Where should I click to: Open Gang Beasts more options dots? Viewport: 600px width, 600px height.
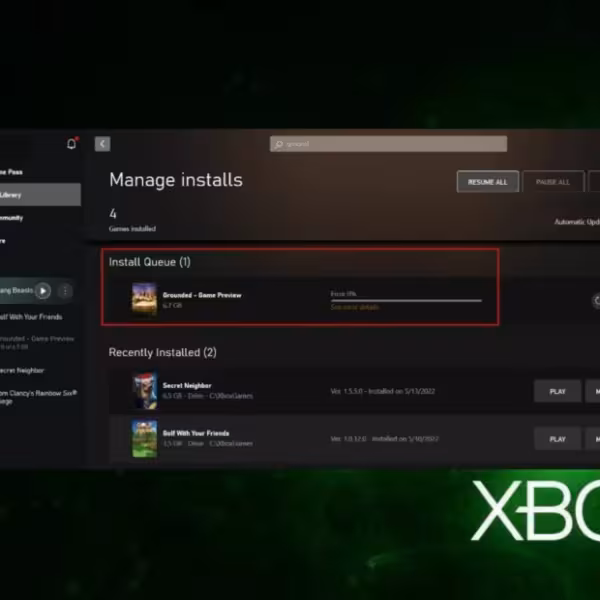(65, 291)
